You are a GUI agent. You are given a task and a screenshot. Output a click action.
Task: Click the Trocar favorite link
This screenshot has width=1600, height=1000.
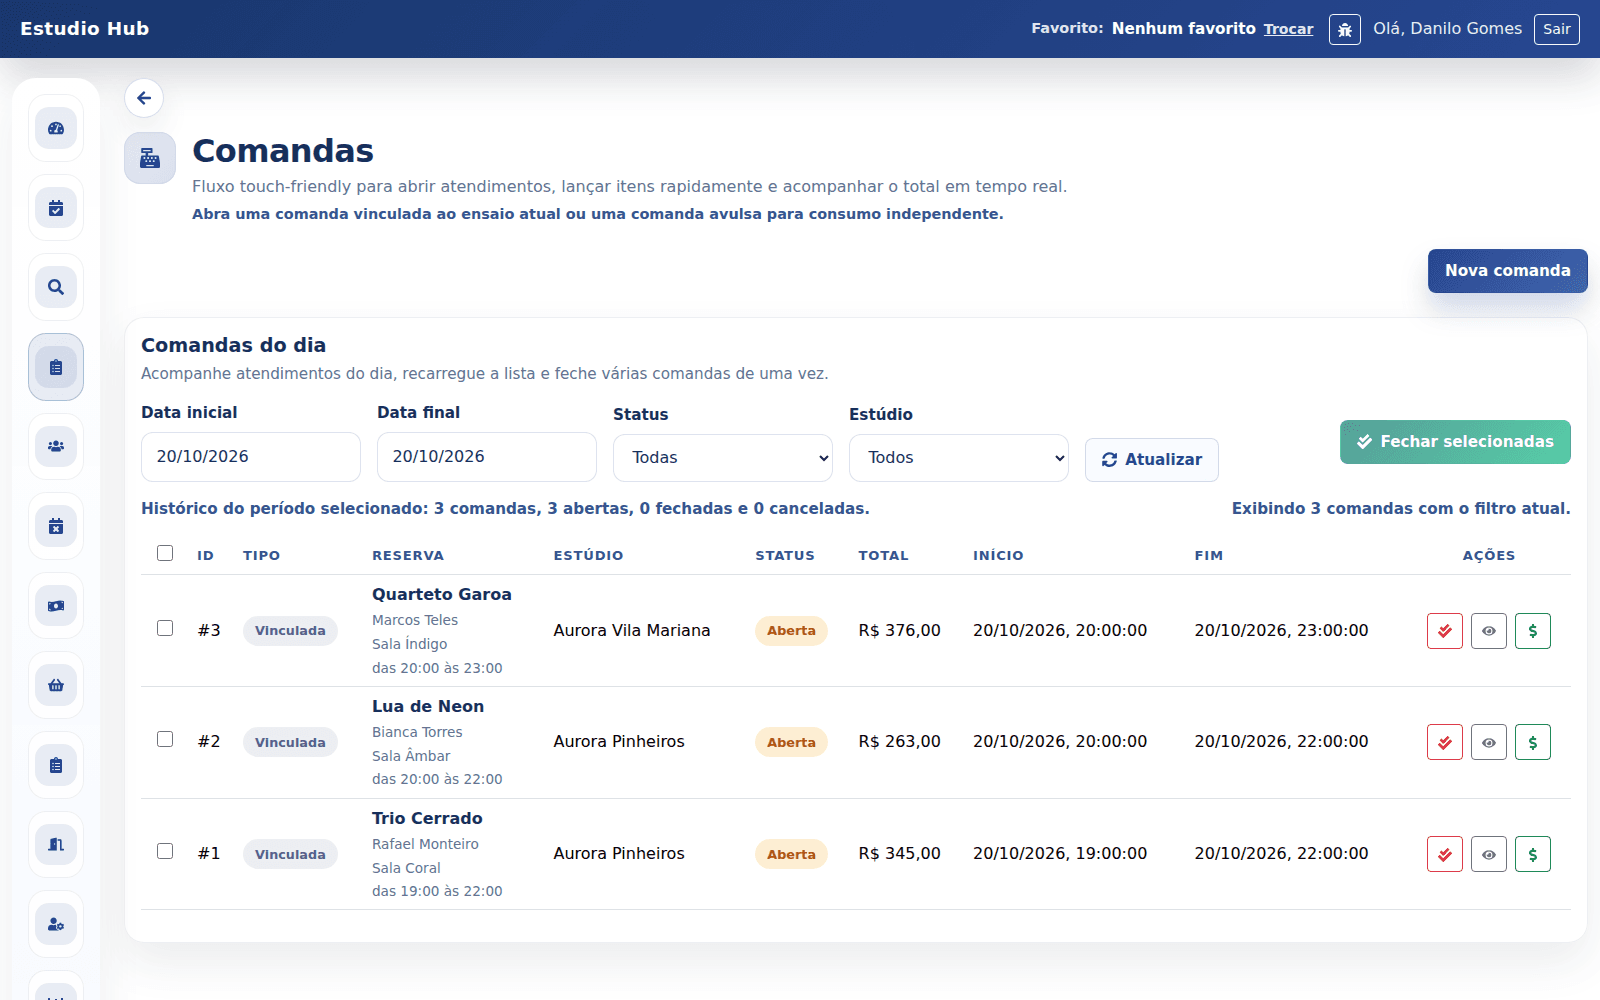tap(1288, 29)
